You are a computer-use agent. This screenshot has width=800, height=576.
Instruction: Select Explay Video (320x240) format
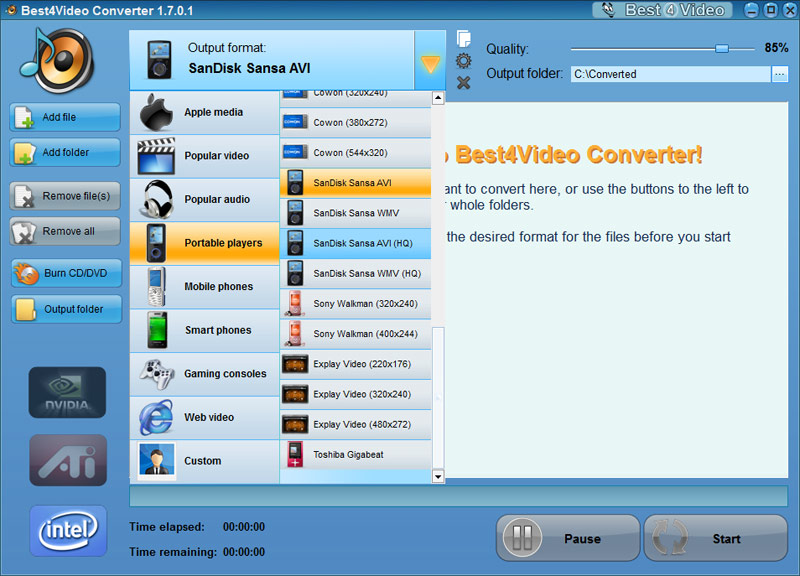pyautogui.click(x=356, y=394)
